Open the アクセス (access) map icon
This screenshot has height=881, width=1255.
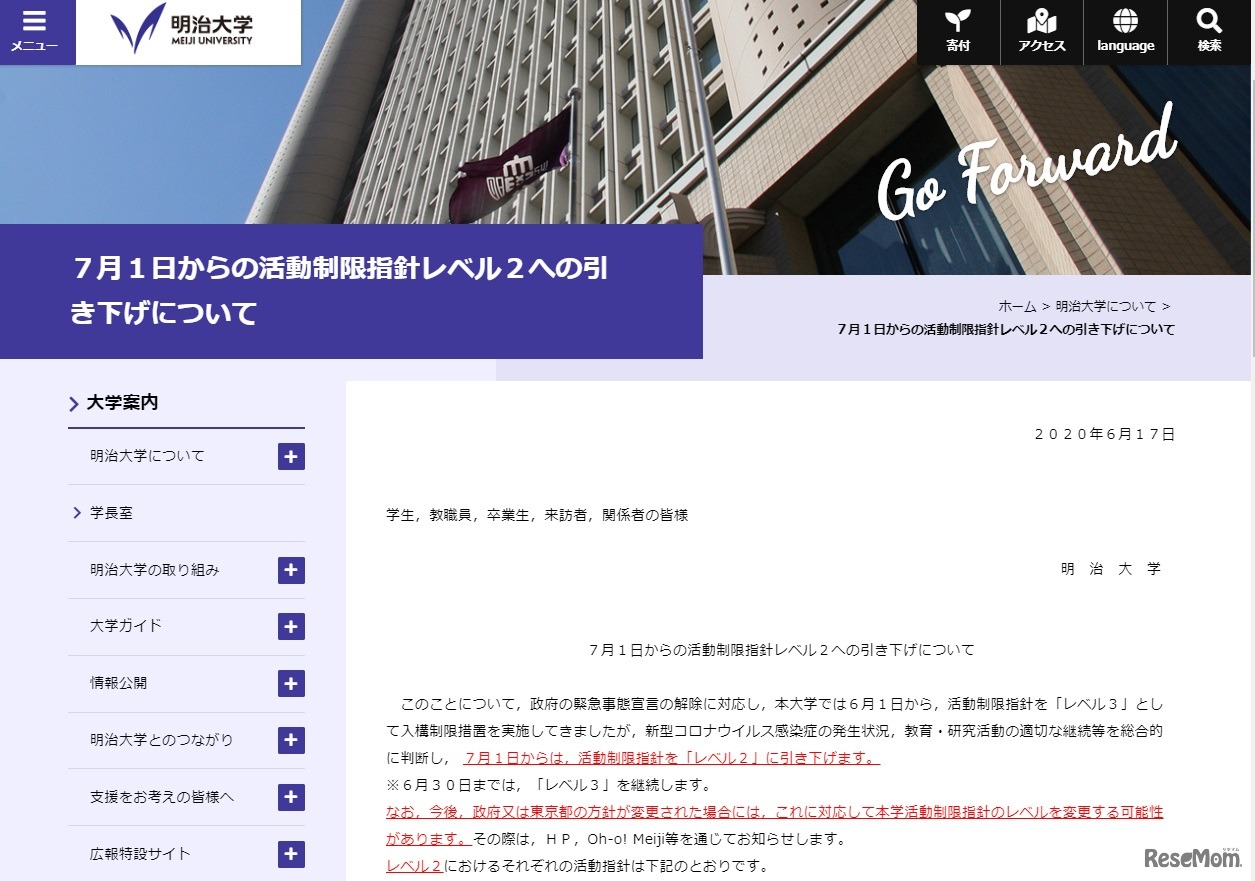[x=1041, y=30]
